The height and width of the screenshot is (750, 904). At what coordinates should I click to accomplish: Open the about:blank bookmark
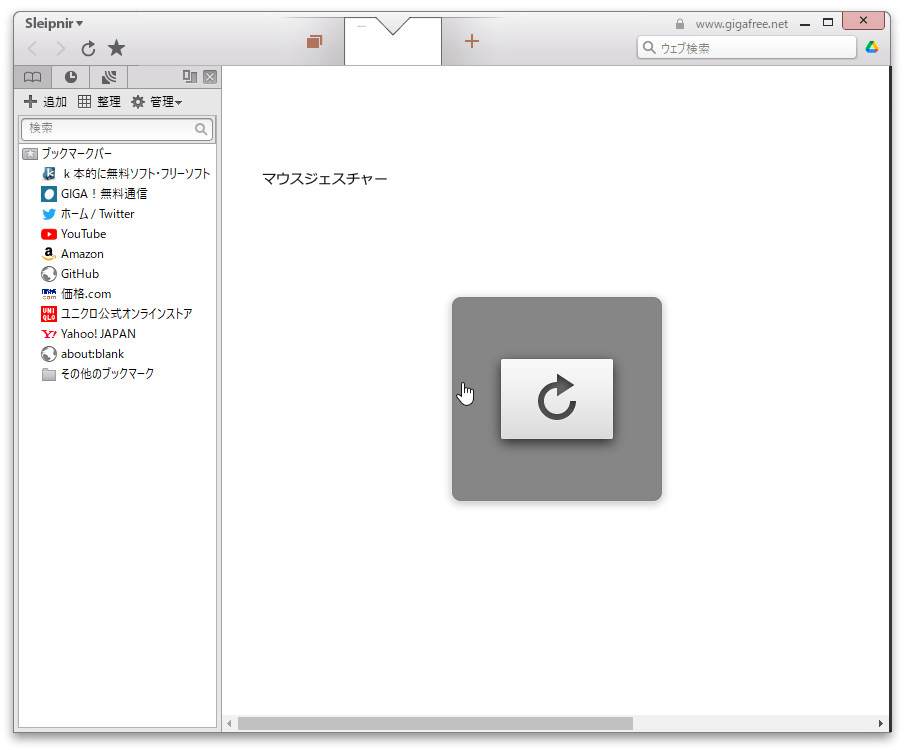pyautogui.click(x=82, y=354)
